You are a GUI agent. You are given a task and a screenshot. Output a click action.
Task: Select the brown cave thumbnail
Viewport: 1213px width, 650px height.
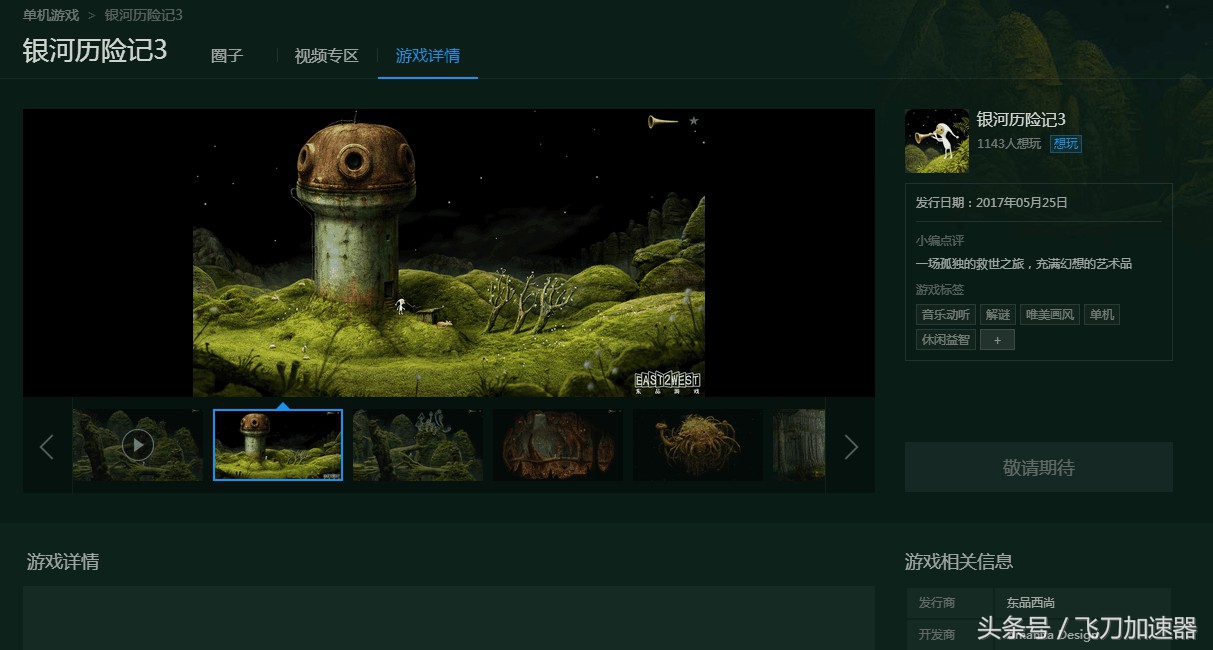(x=558, y=445)
